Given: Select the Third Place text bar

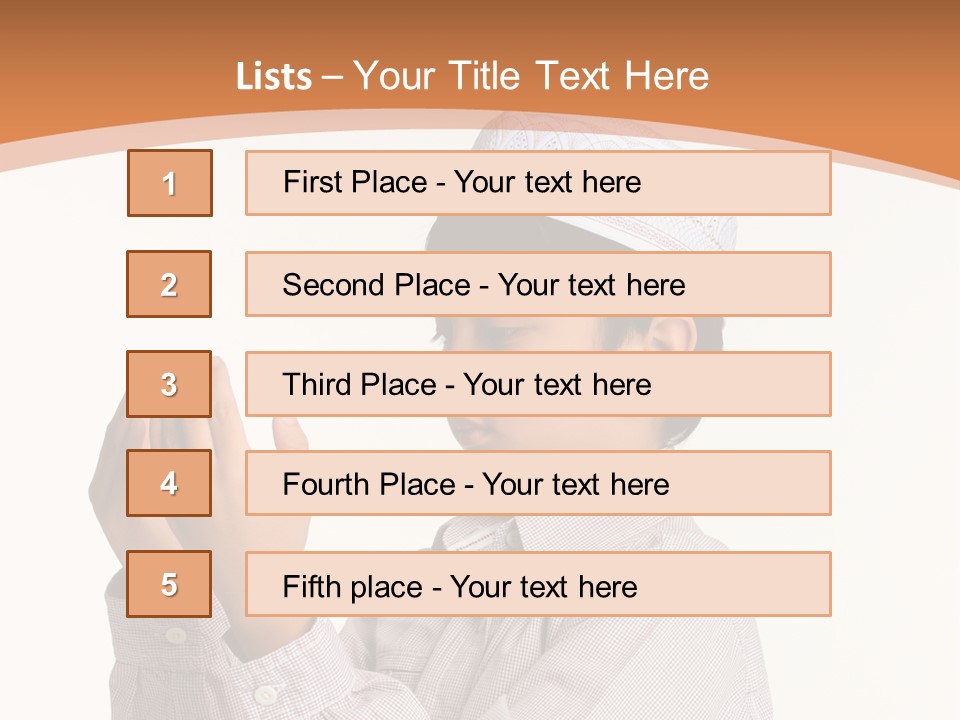Looking at the screenshot, I should coord(538,384).
